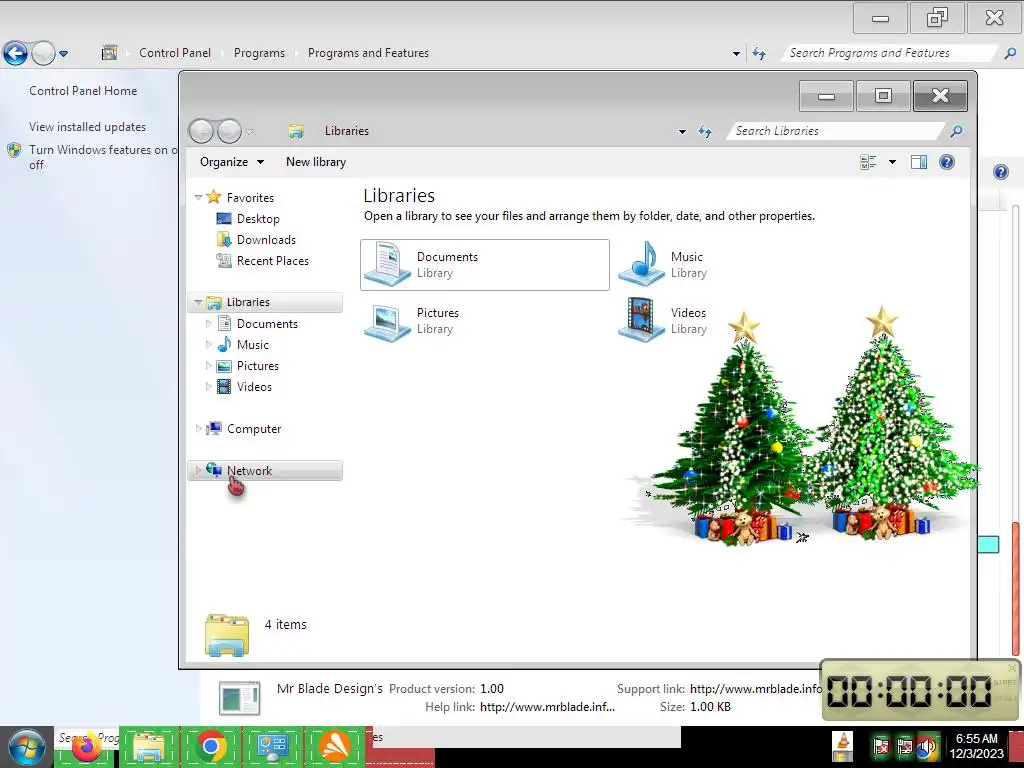The width and height of the screenshot is (1024, 768).
Task: Expand the Network tree node
Action: 199,471
